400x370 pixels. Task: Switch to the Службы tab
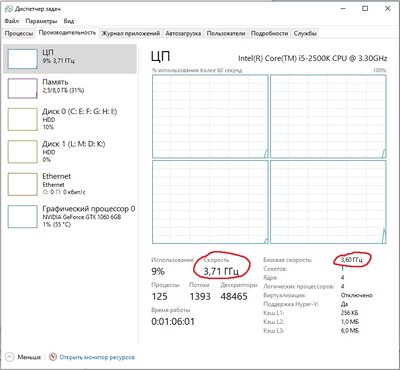(305, 34)
